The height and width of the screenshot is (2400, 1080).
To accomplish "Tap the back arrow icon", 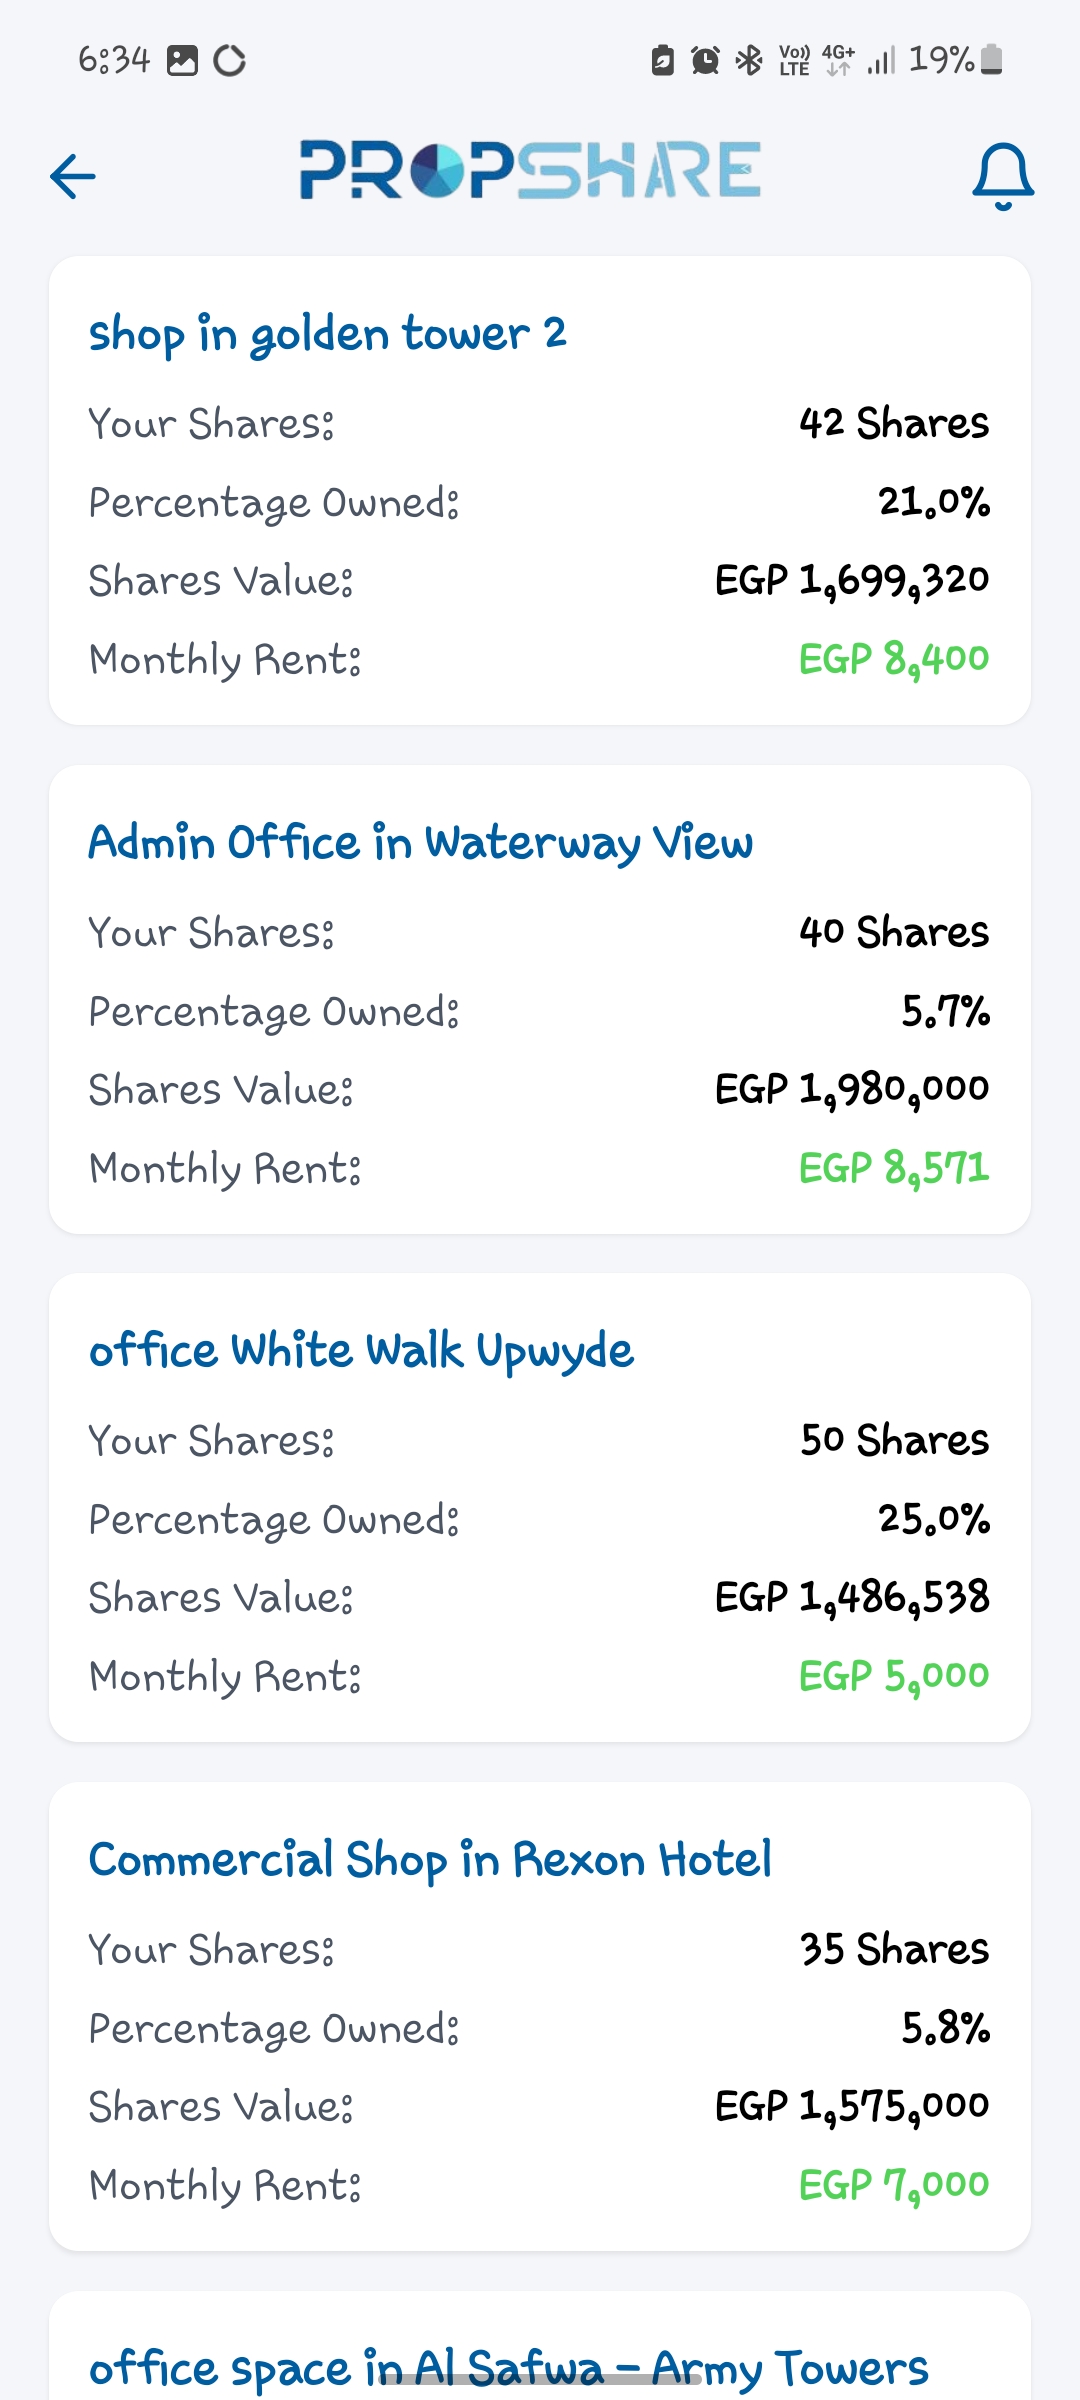I will pos(73,176).
